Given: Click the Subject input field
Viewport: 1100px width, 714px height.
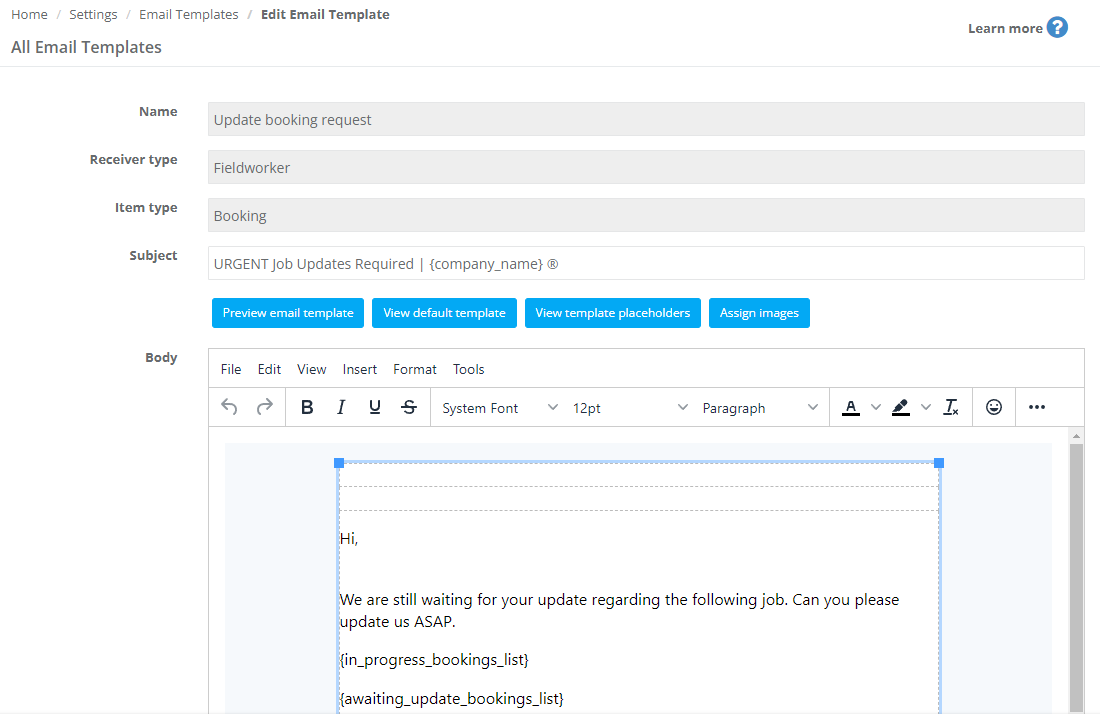Looking at the screenshot, I should click(x=646, y=263).
